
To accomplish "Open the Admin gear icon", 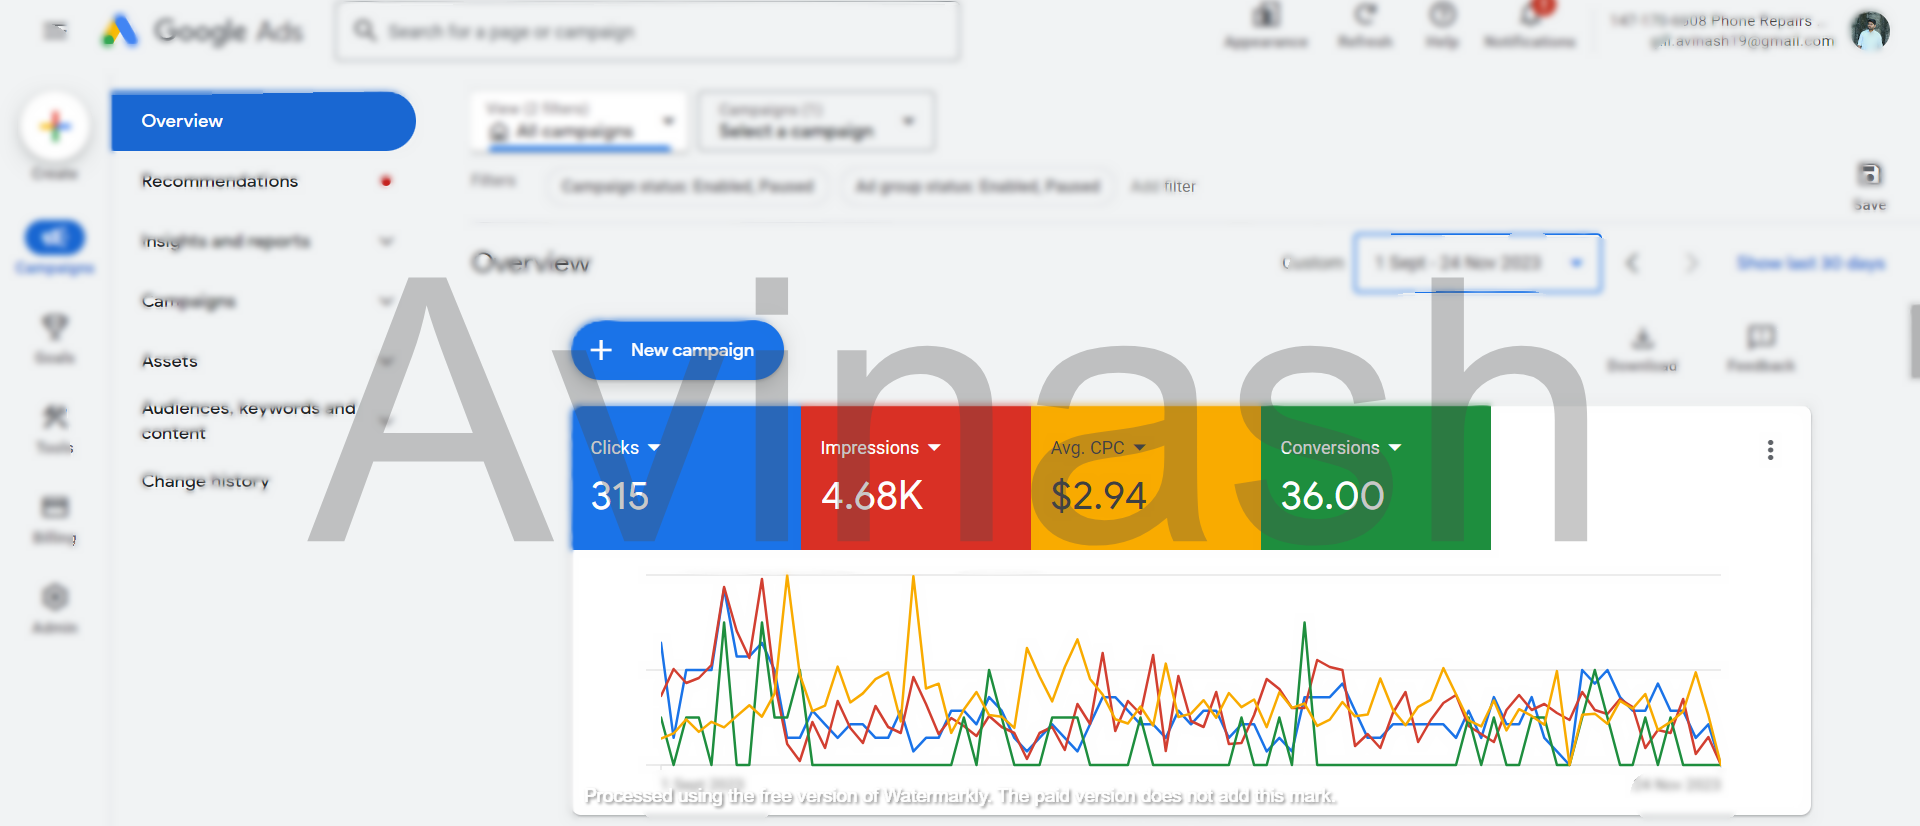I will coord(55,598).
